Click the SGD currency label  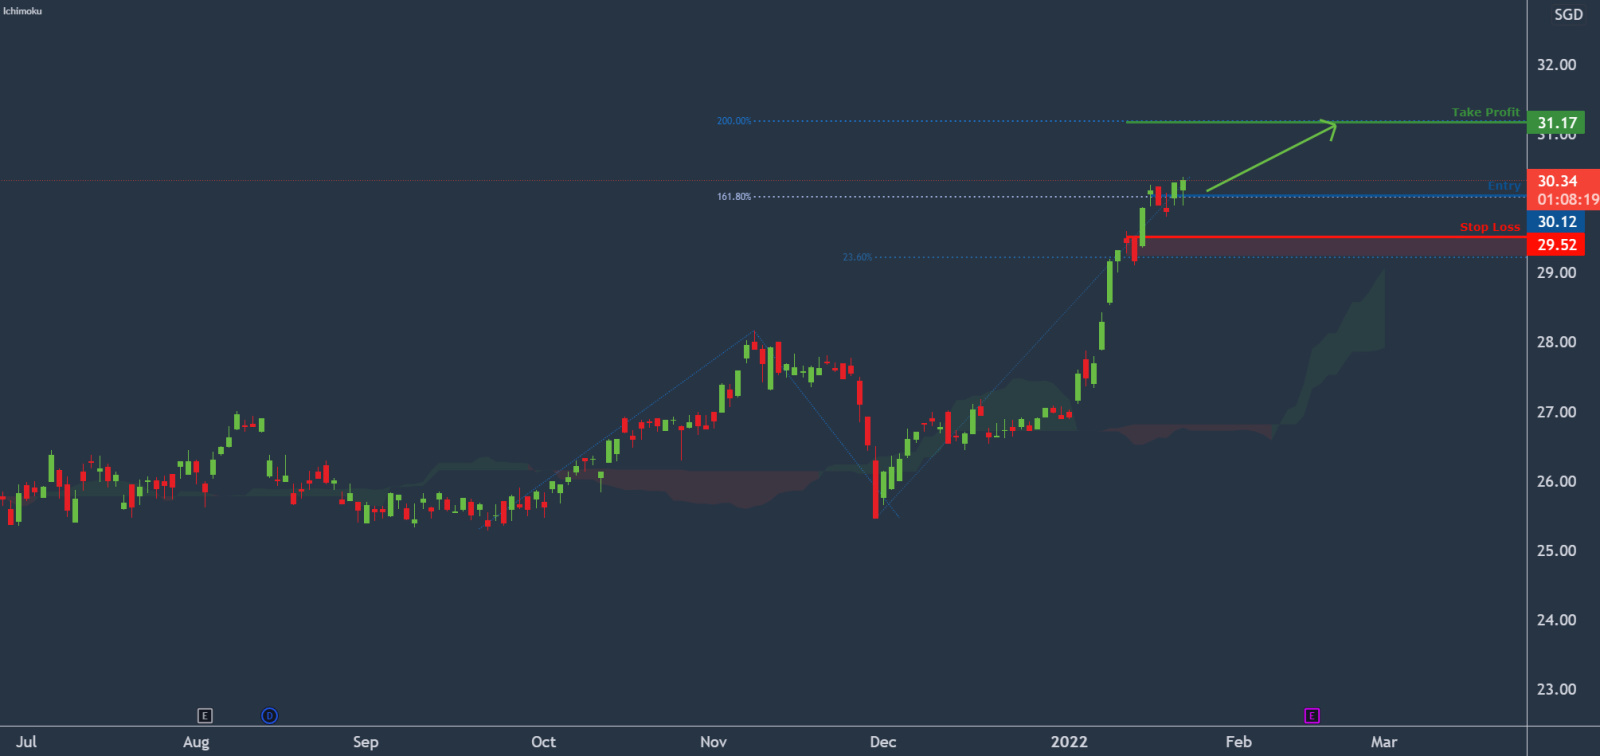(x=1568, y=15)
